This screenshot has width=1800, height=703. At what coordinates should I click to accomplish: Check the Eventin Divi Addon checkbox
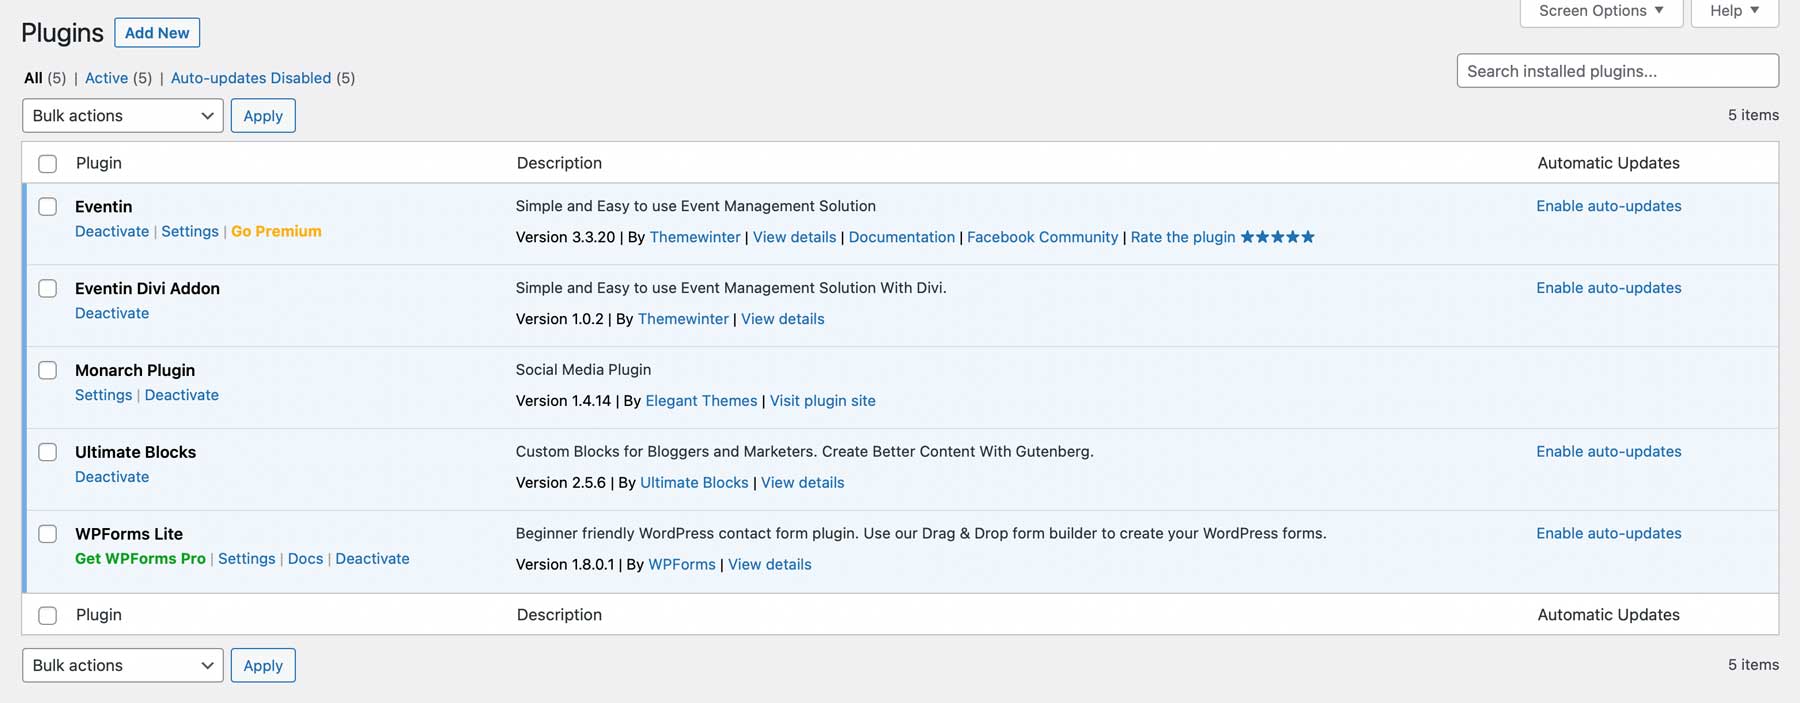click(x=47, y=289)
